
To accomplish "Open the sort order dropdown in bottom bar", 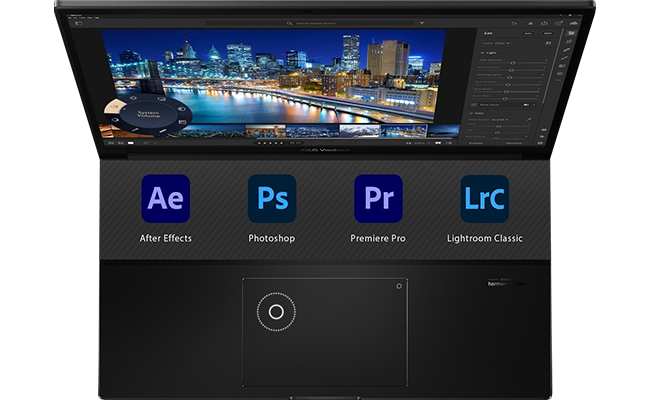I will [149, 143].
